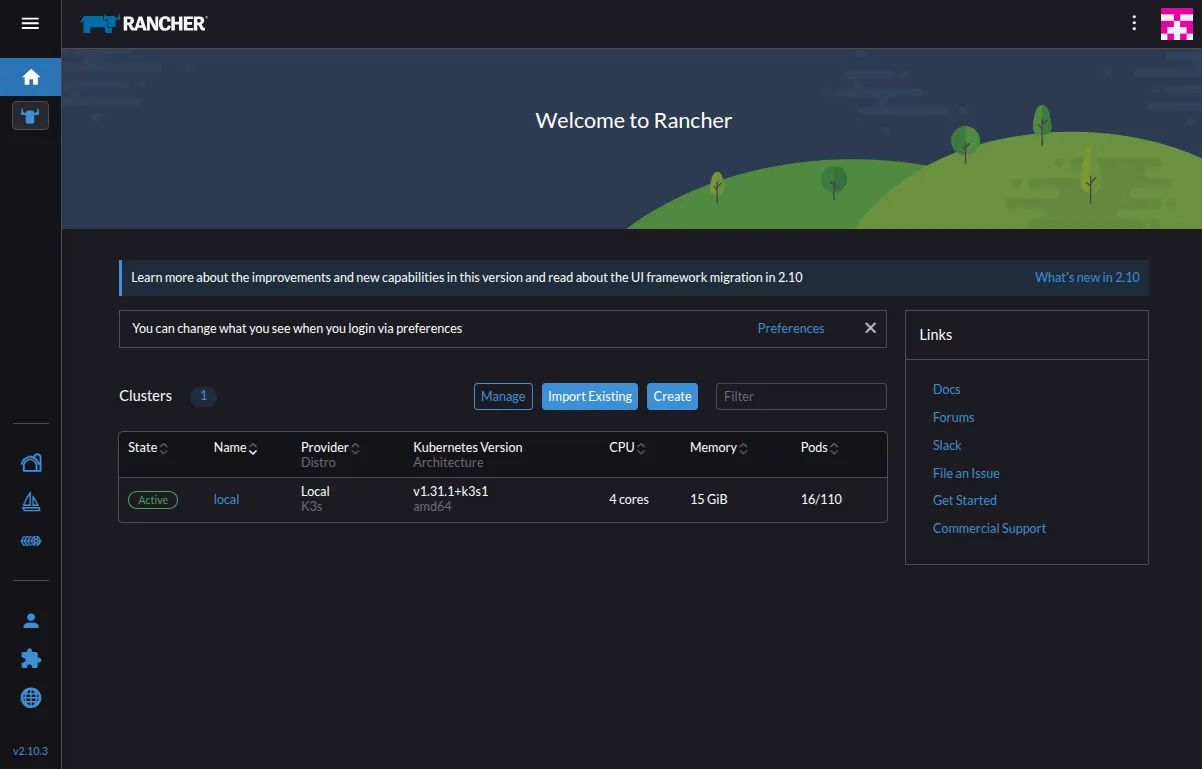Open Cluster Management barn icon

pyautogui.click(x=31, y=462)
